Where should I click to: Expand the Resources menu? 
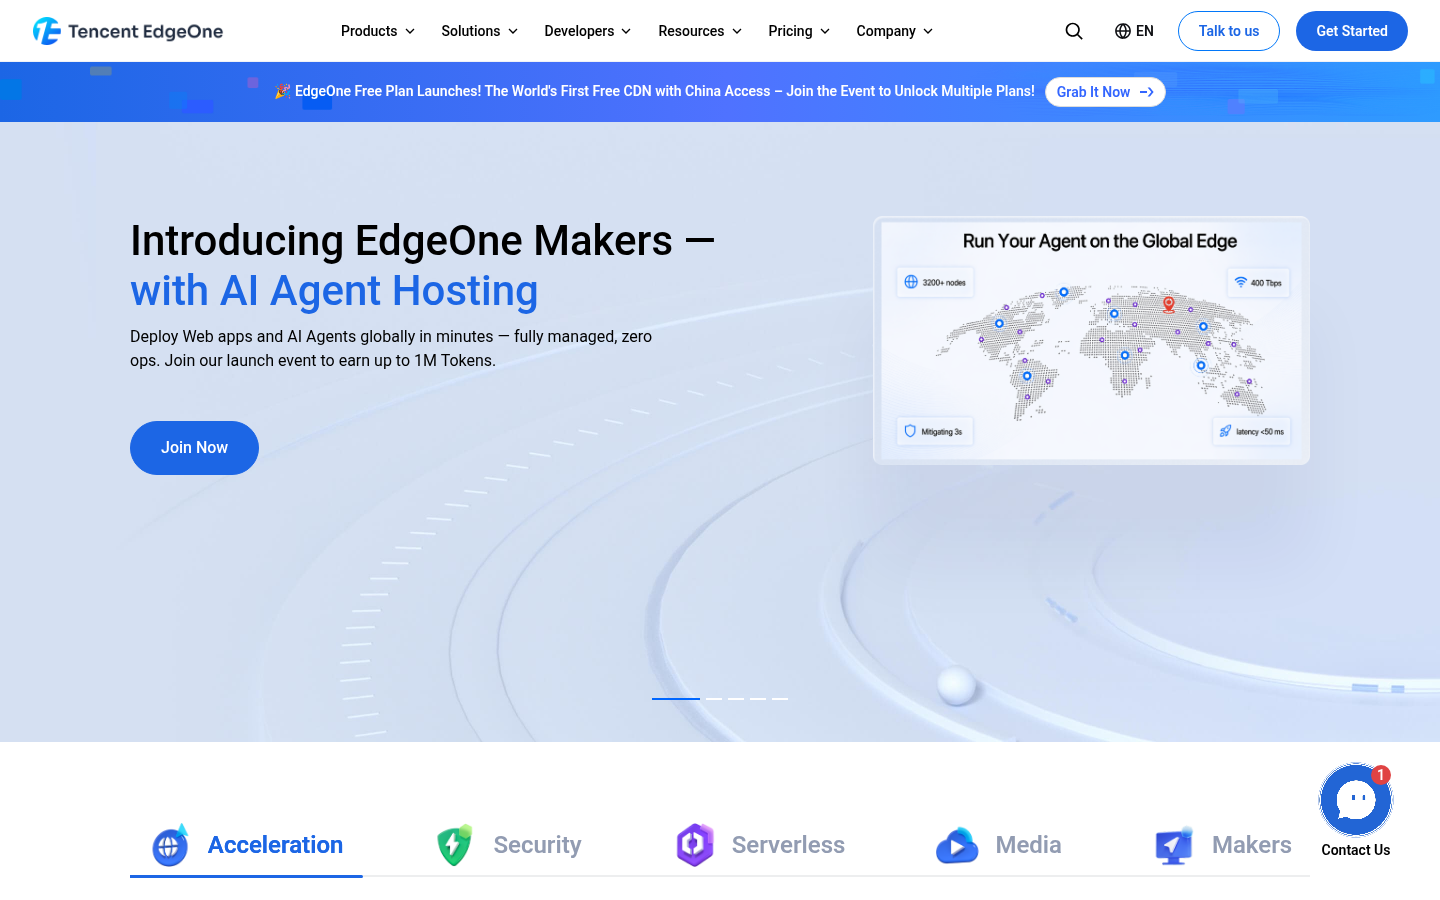pyautogui.click(x=700, y=31)
